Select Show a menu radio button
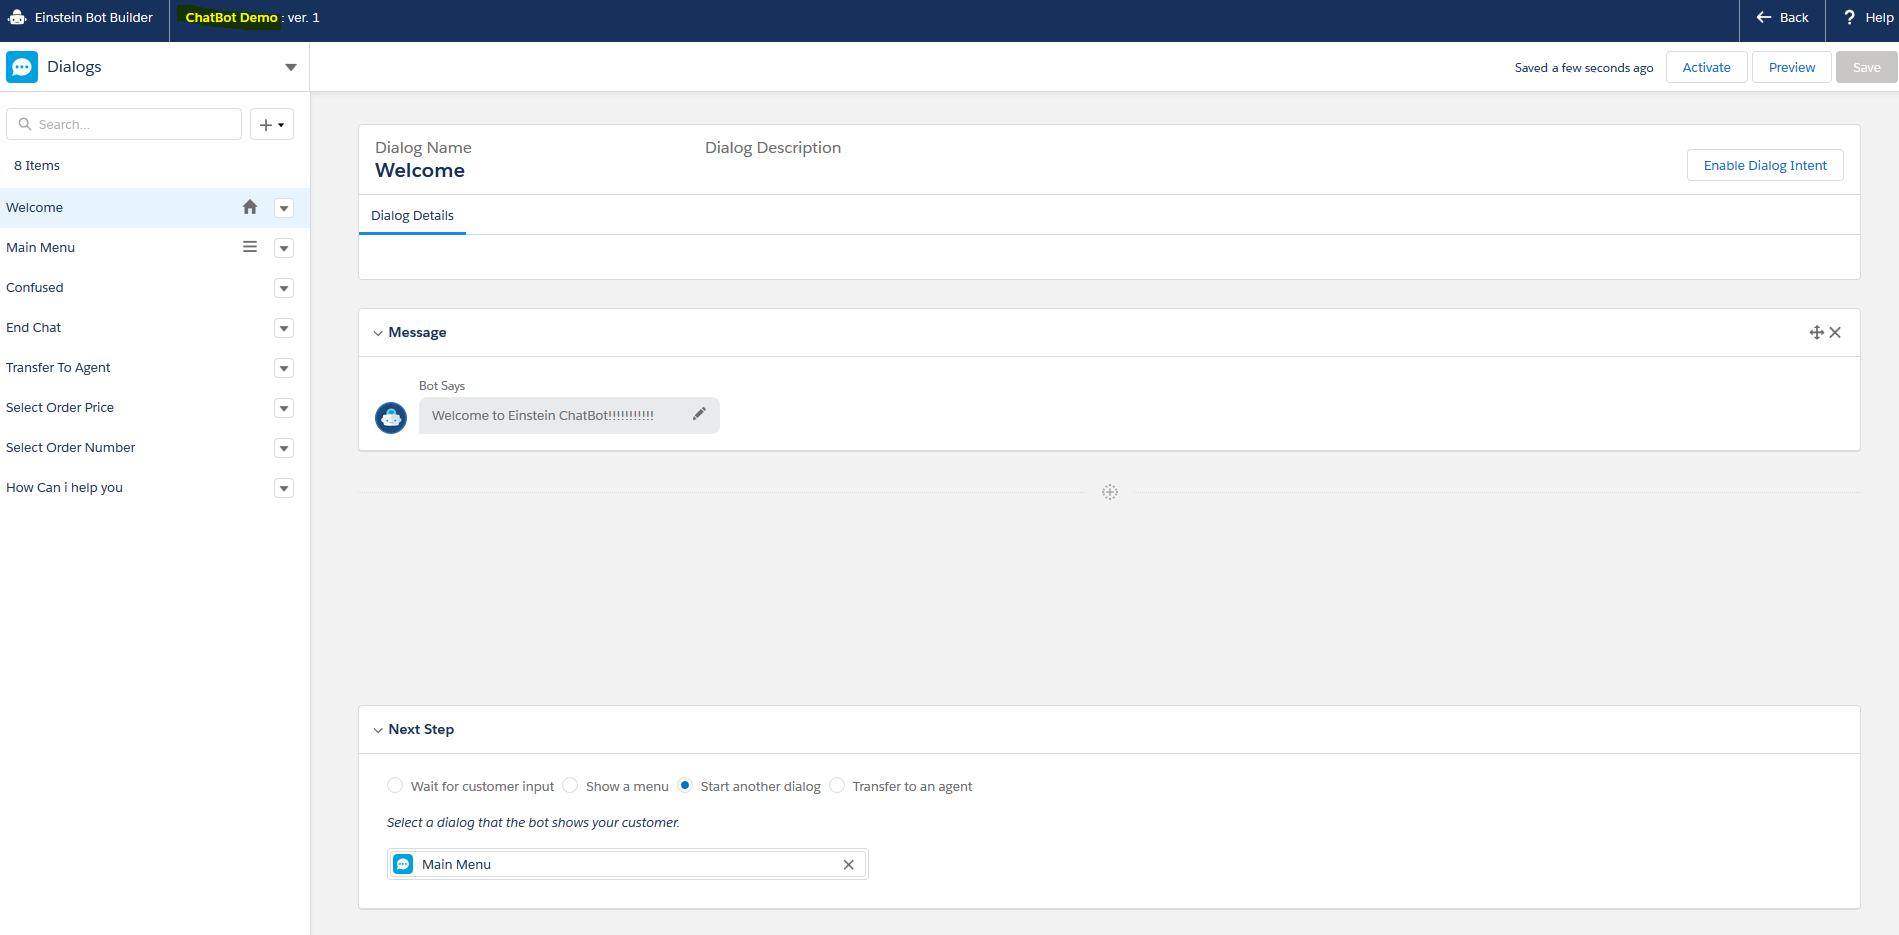 point(570,785)
